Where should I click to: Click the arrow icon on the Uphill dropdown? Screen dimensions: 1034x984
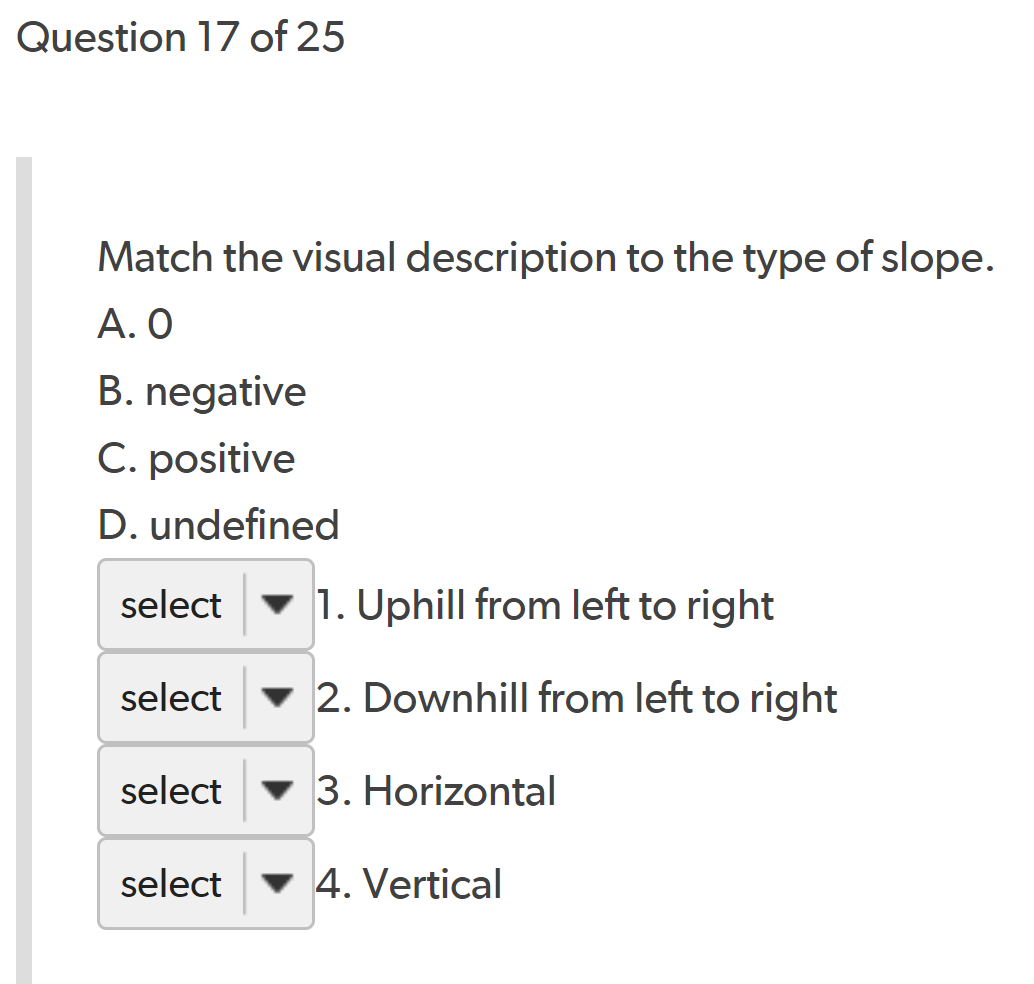click(x=276, y=604)
